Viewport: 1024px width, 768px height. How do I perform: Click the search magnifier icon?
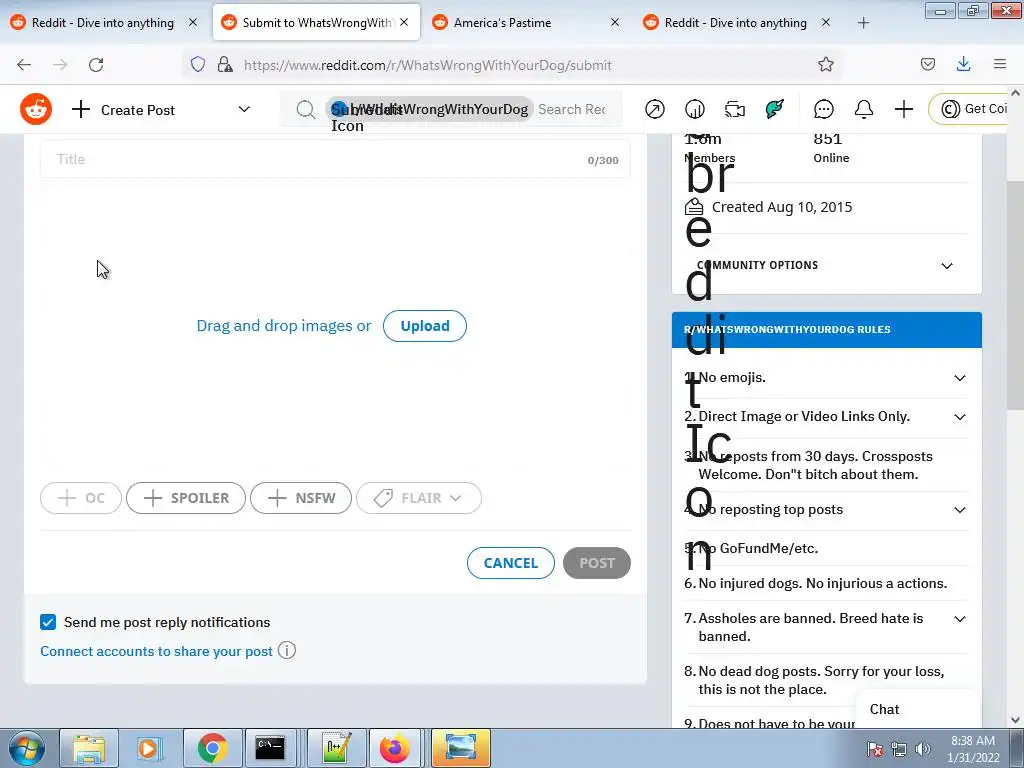[x=305, y=110]
